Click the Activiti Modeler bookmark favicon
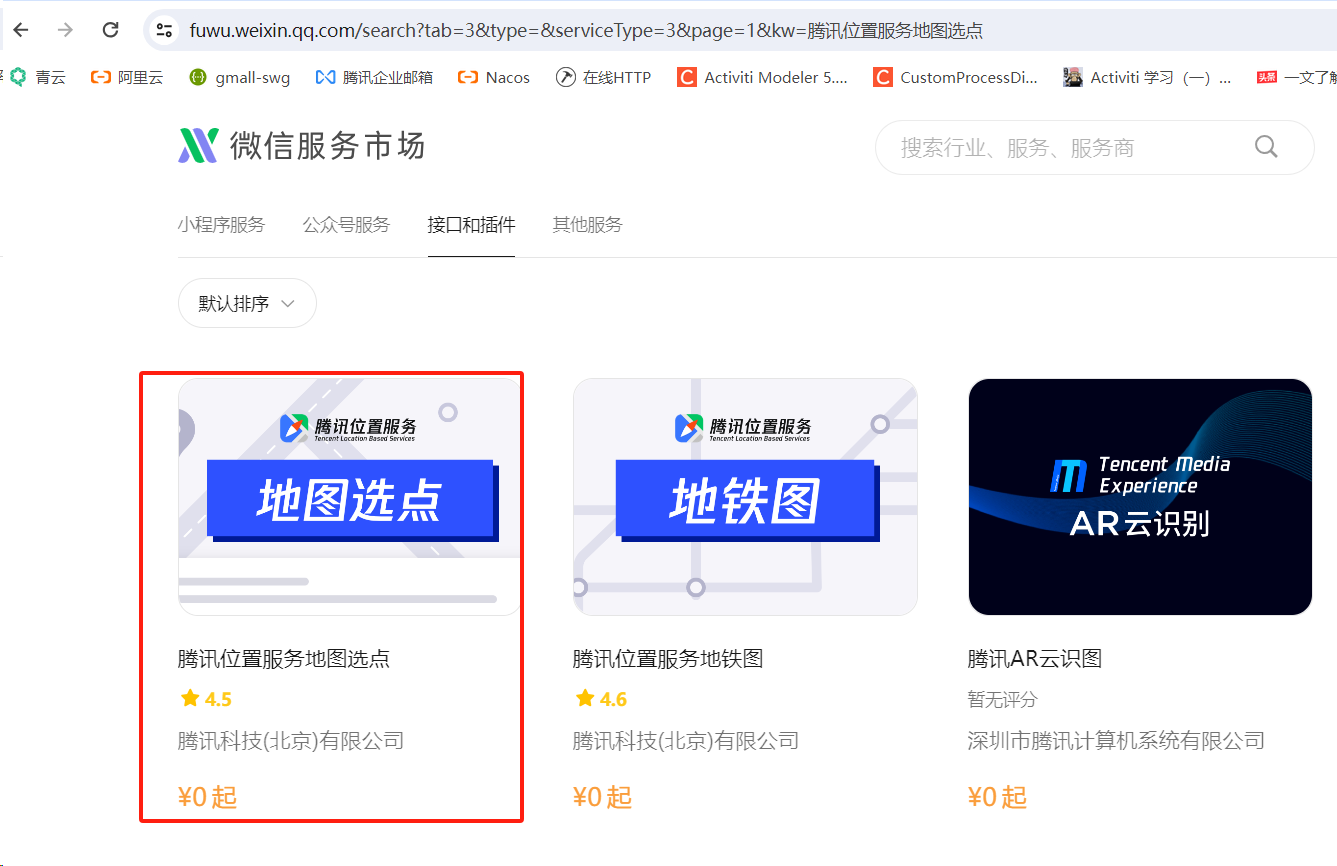The image size is (1337, 866). click(686, 77)
